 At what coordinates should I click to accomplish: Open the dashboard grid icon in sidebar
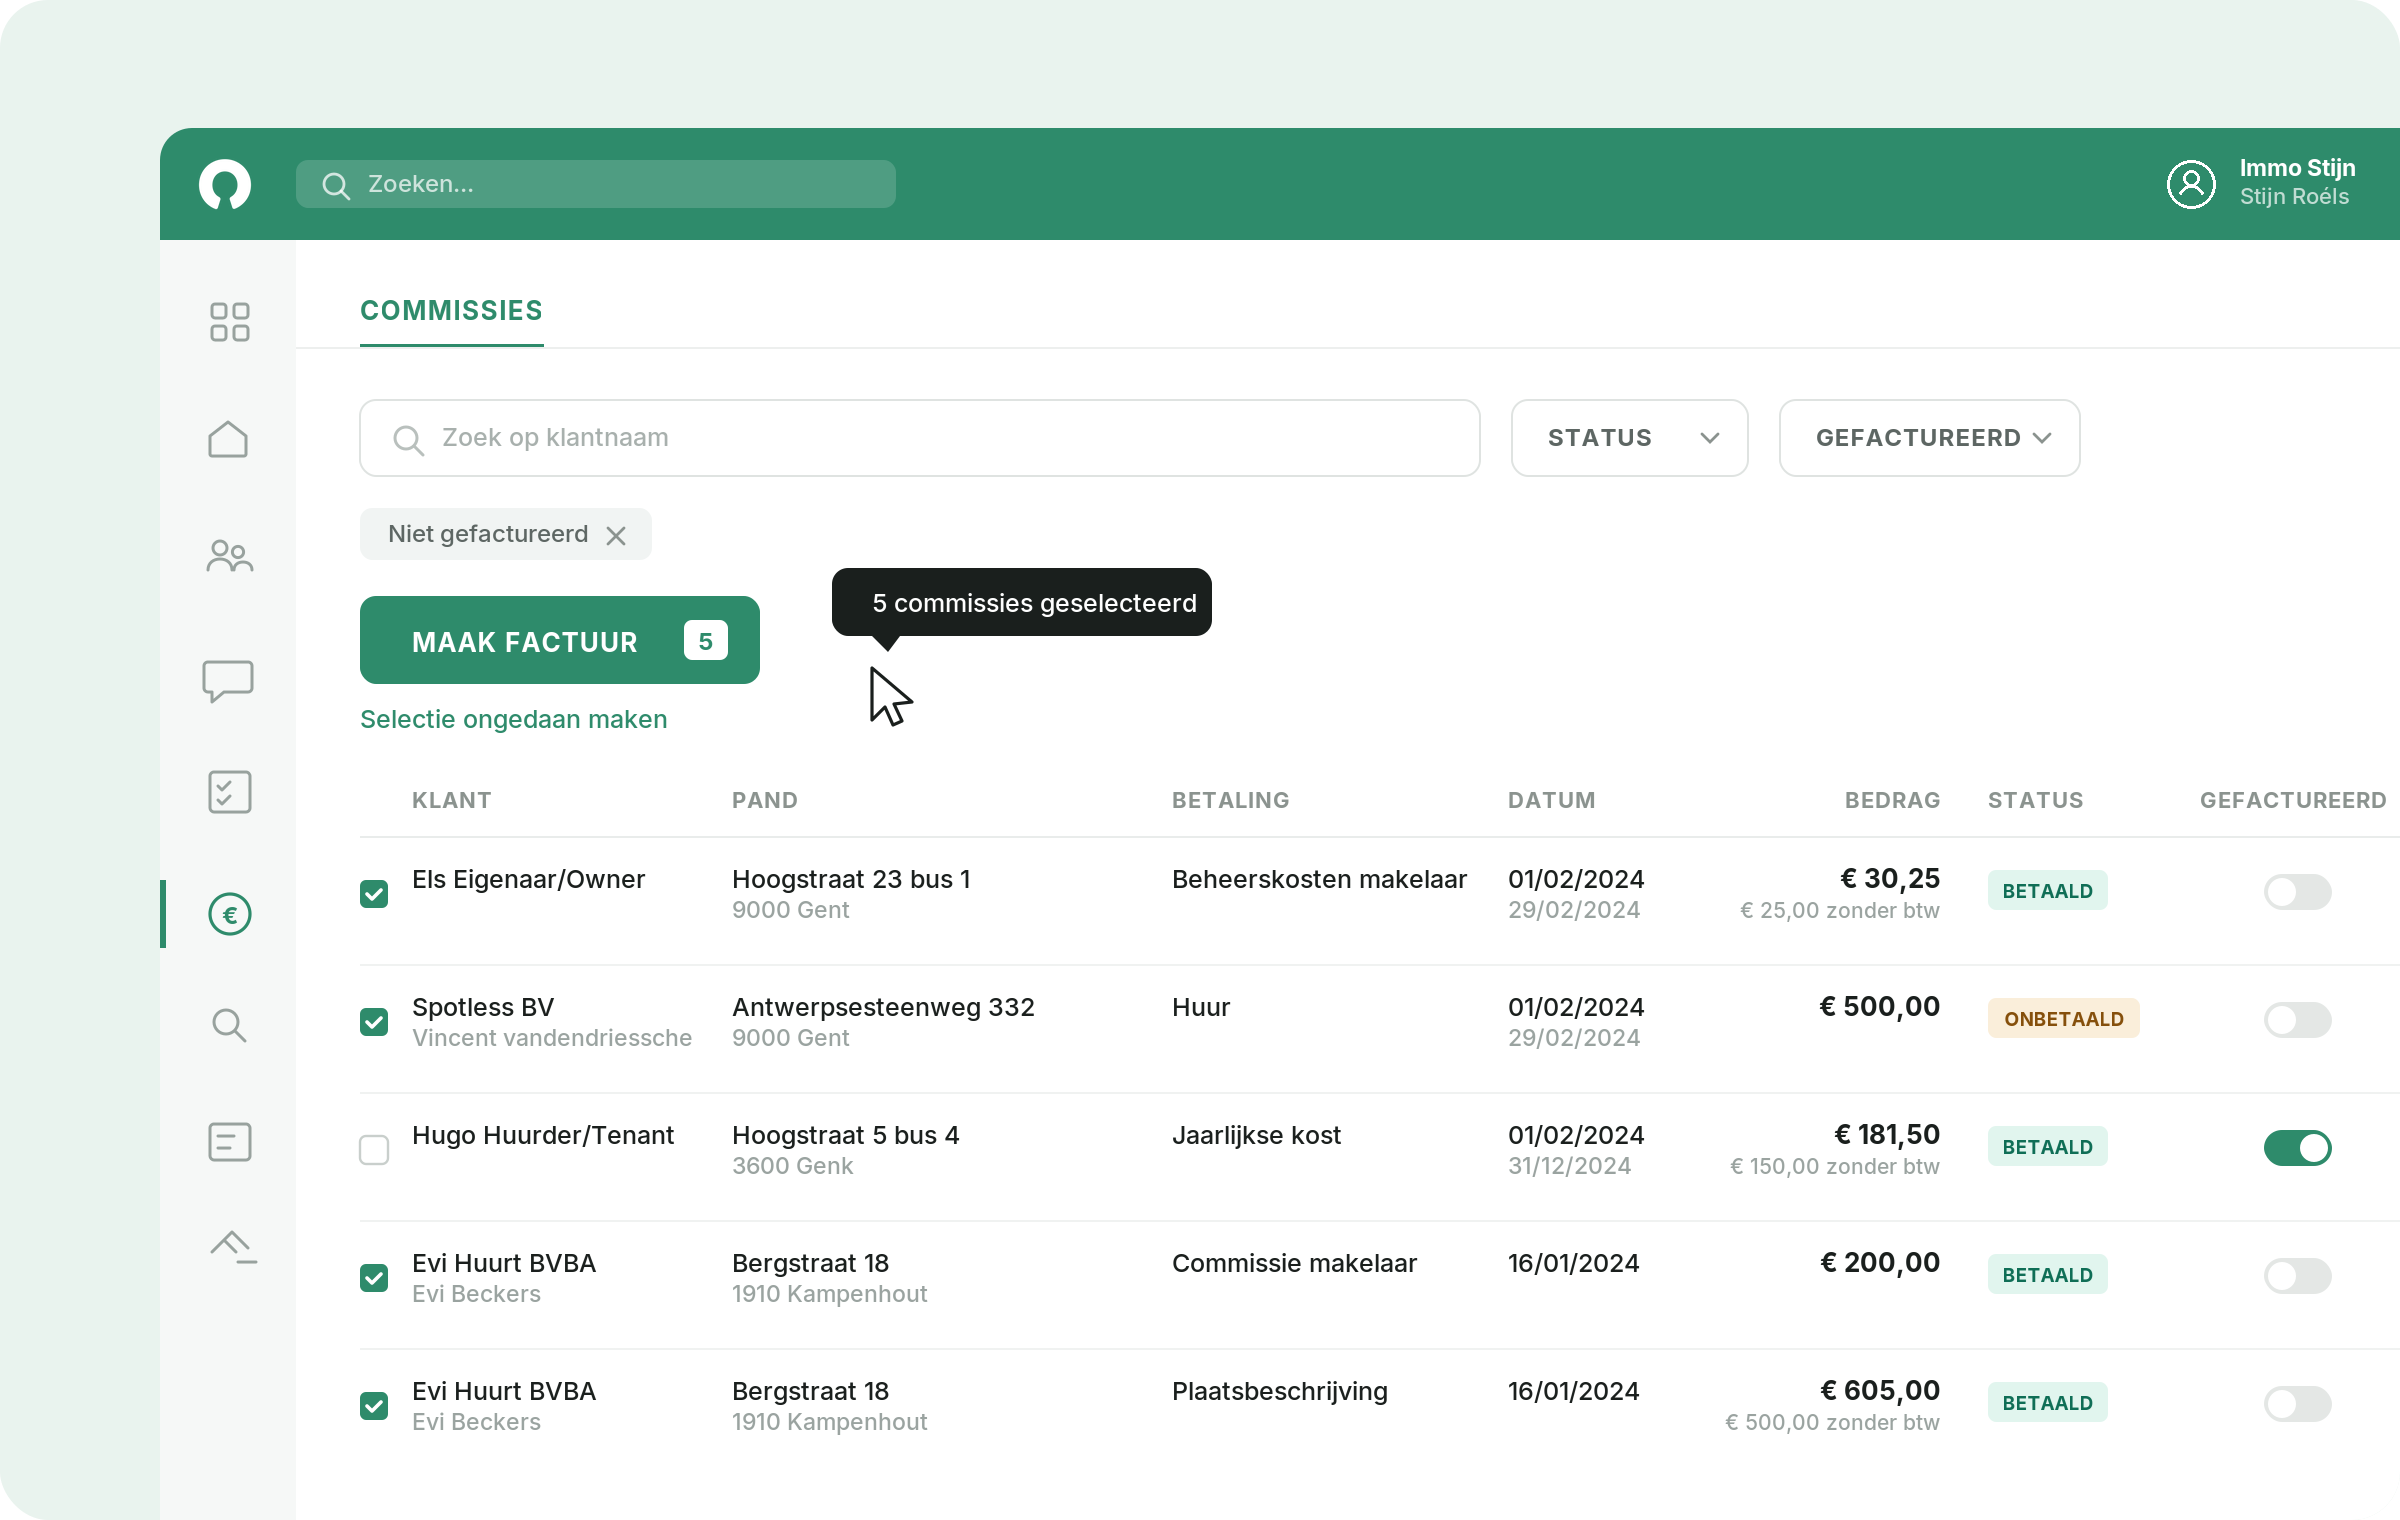pyautogui.click(x=229, y=322)
